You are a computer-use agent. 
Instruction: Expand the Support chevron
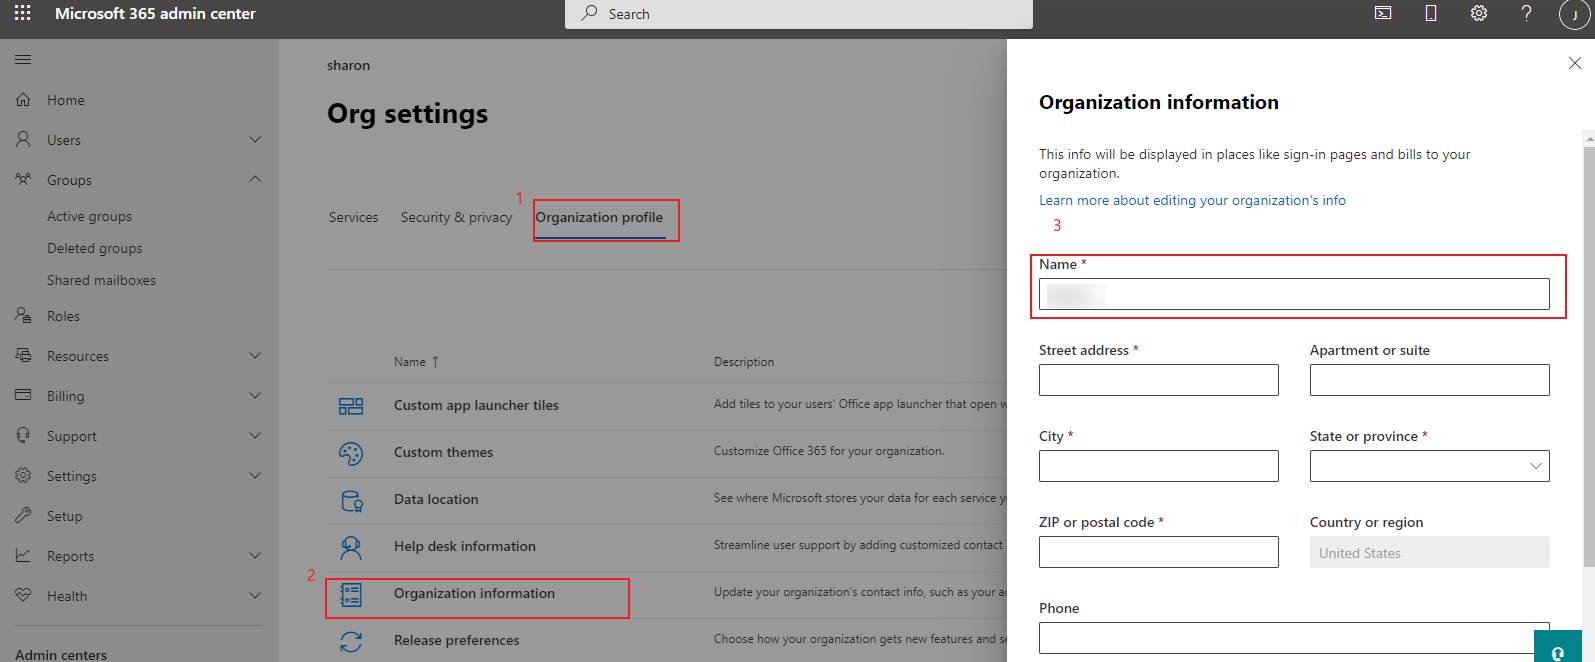(255, 436)
